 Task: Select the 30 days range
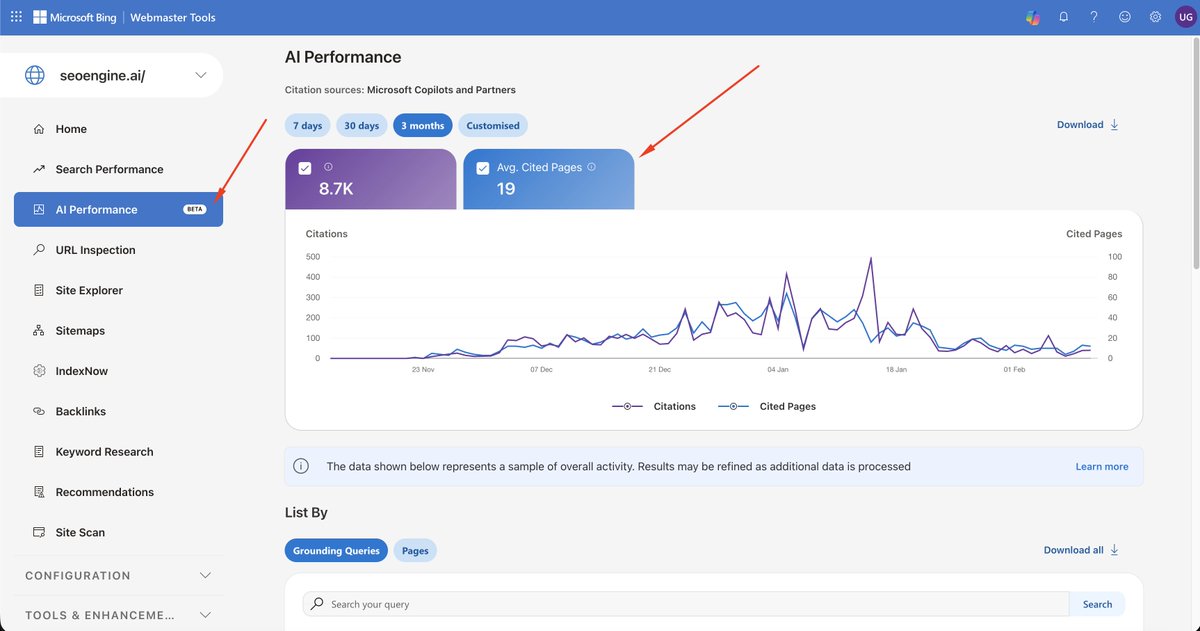coord(362,126)
